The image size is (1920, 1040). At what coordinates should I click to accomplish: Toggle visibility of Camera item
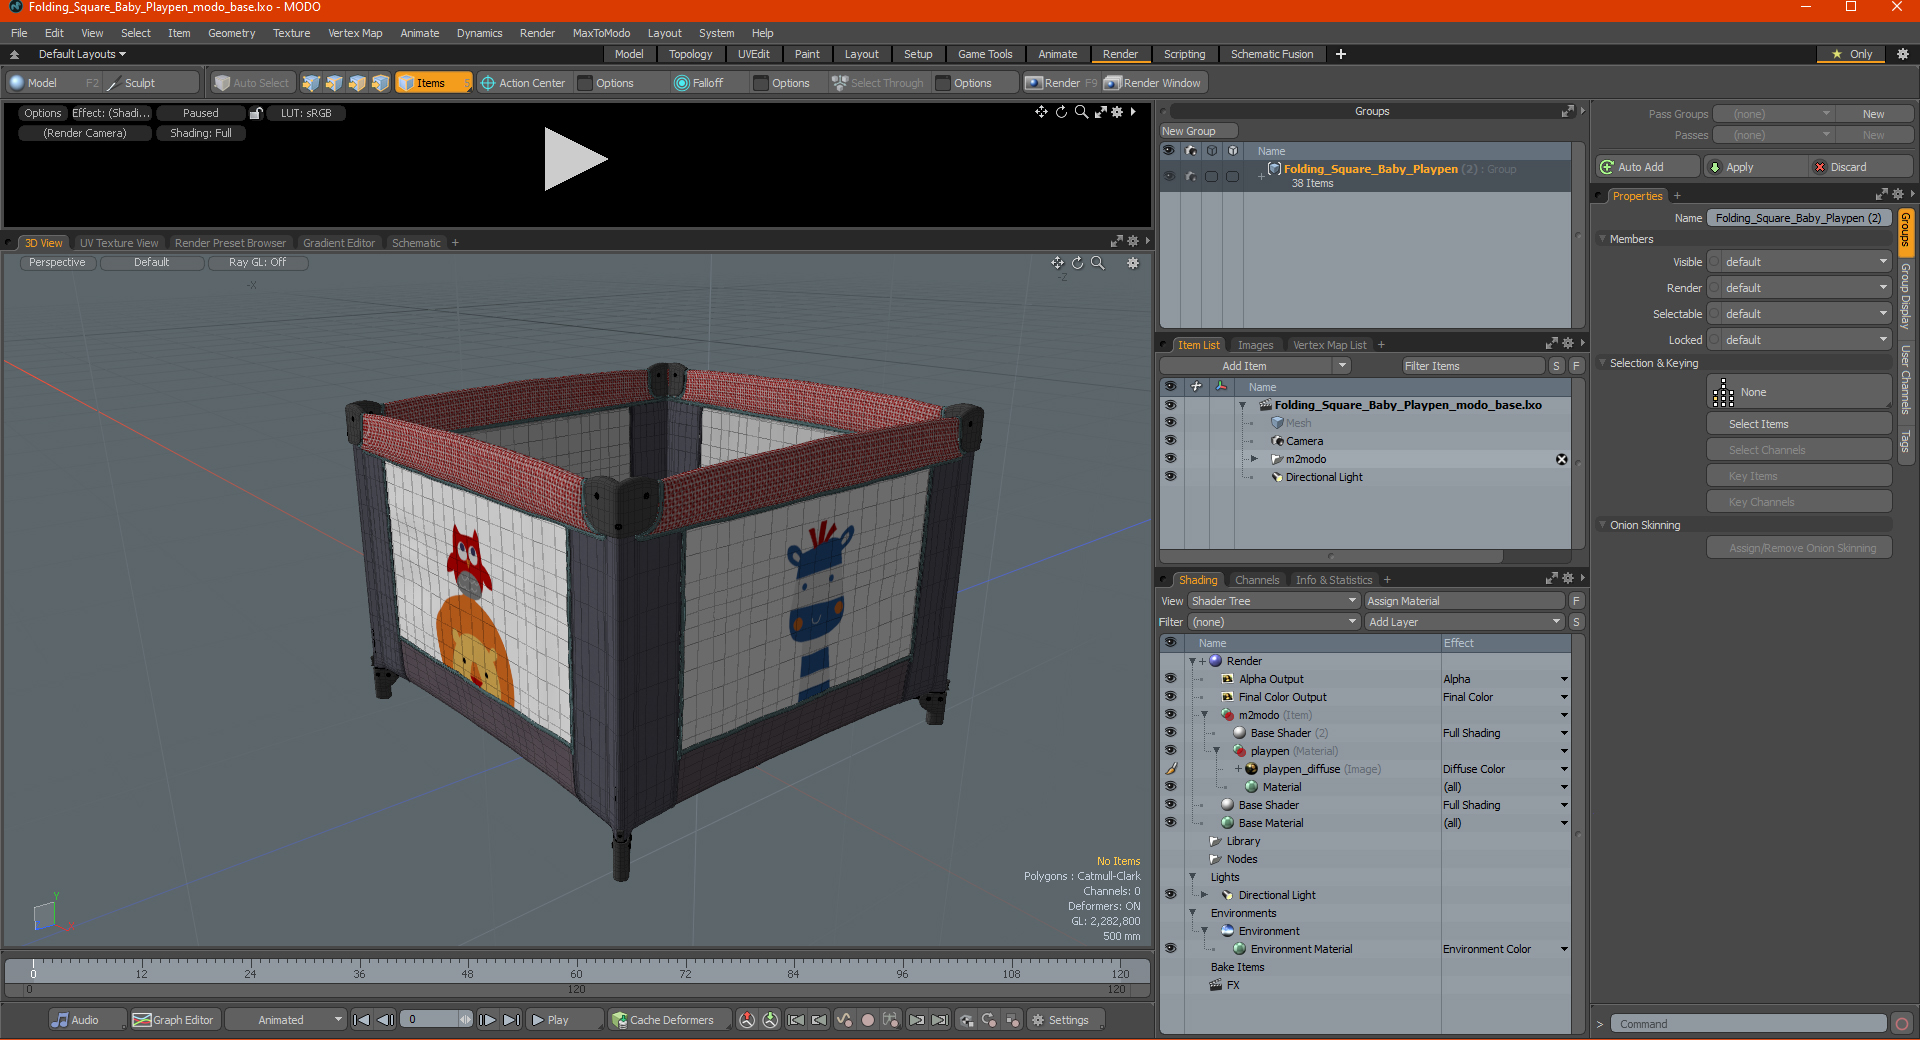(1170, 441)
